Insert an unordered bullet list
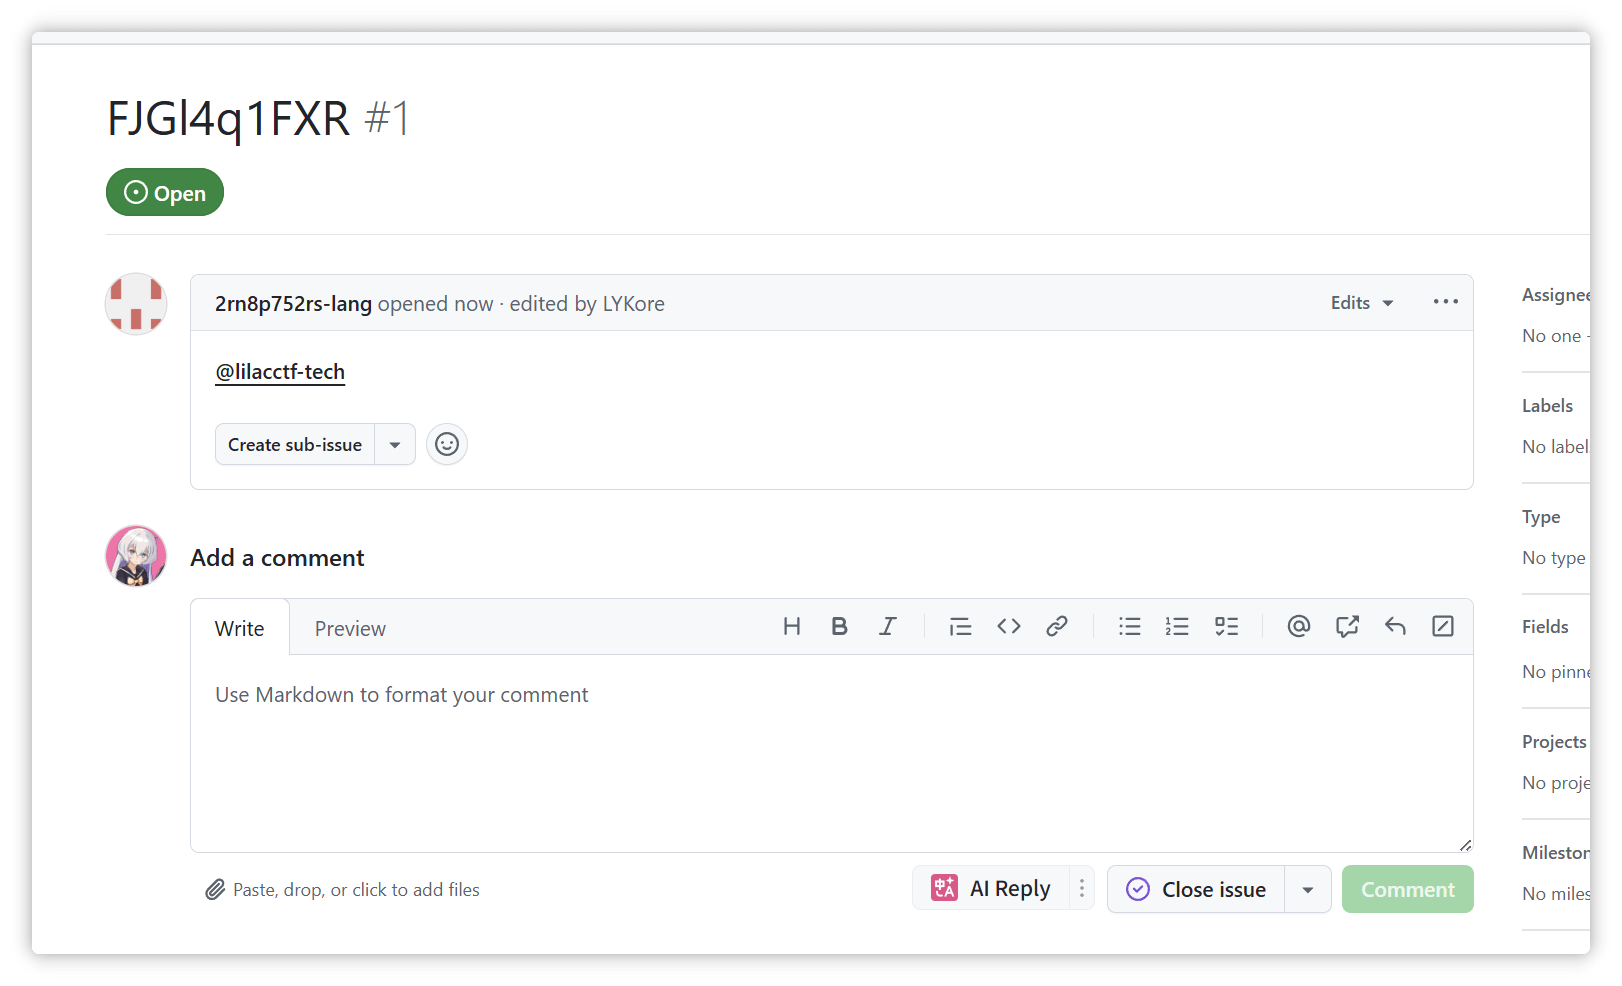This screenshot has width=1622, height=986. [x=1129, y=627]
